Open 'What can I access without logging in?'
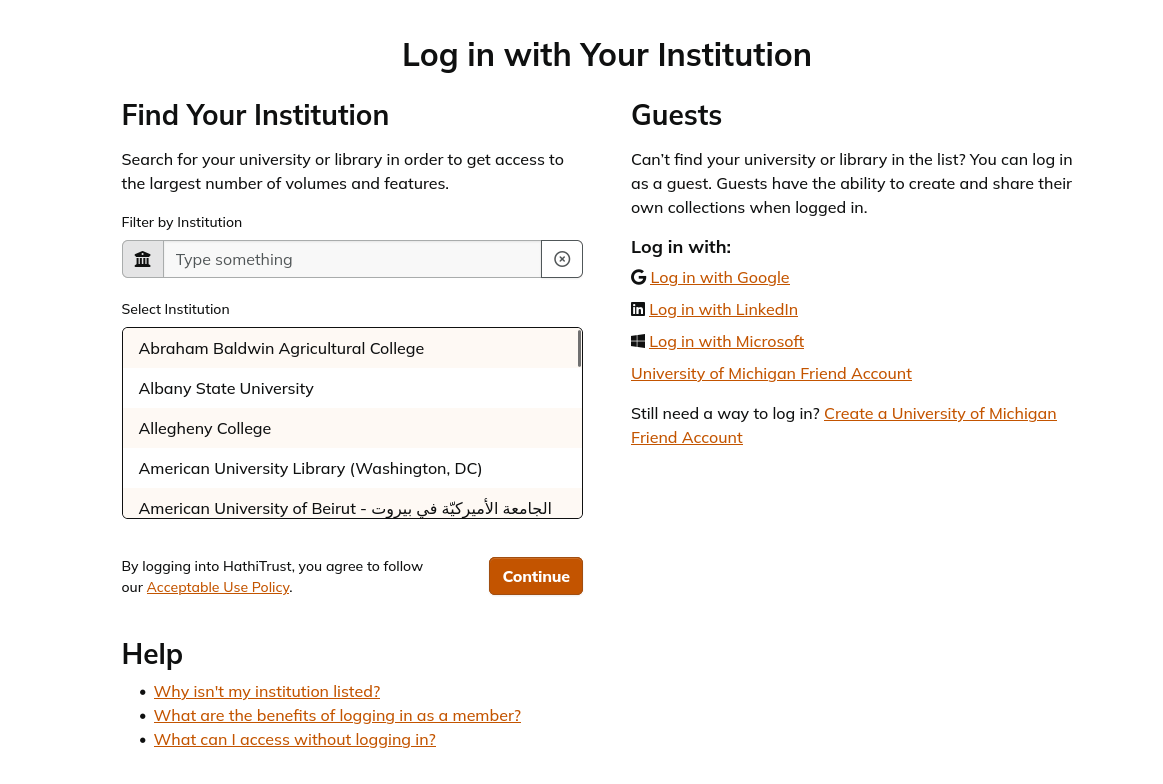This screenshot has height=784, width=1163. 295,739
